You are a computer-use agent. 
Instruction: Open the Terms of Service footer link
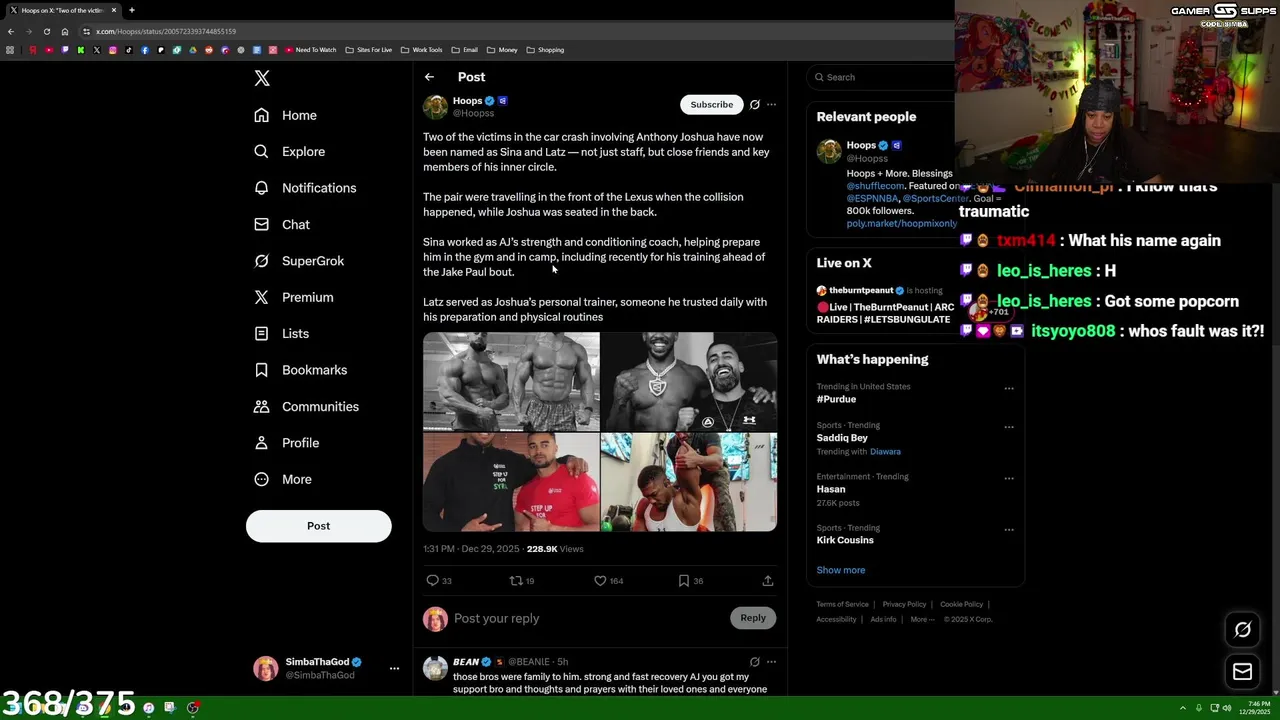coord(842,604)
